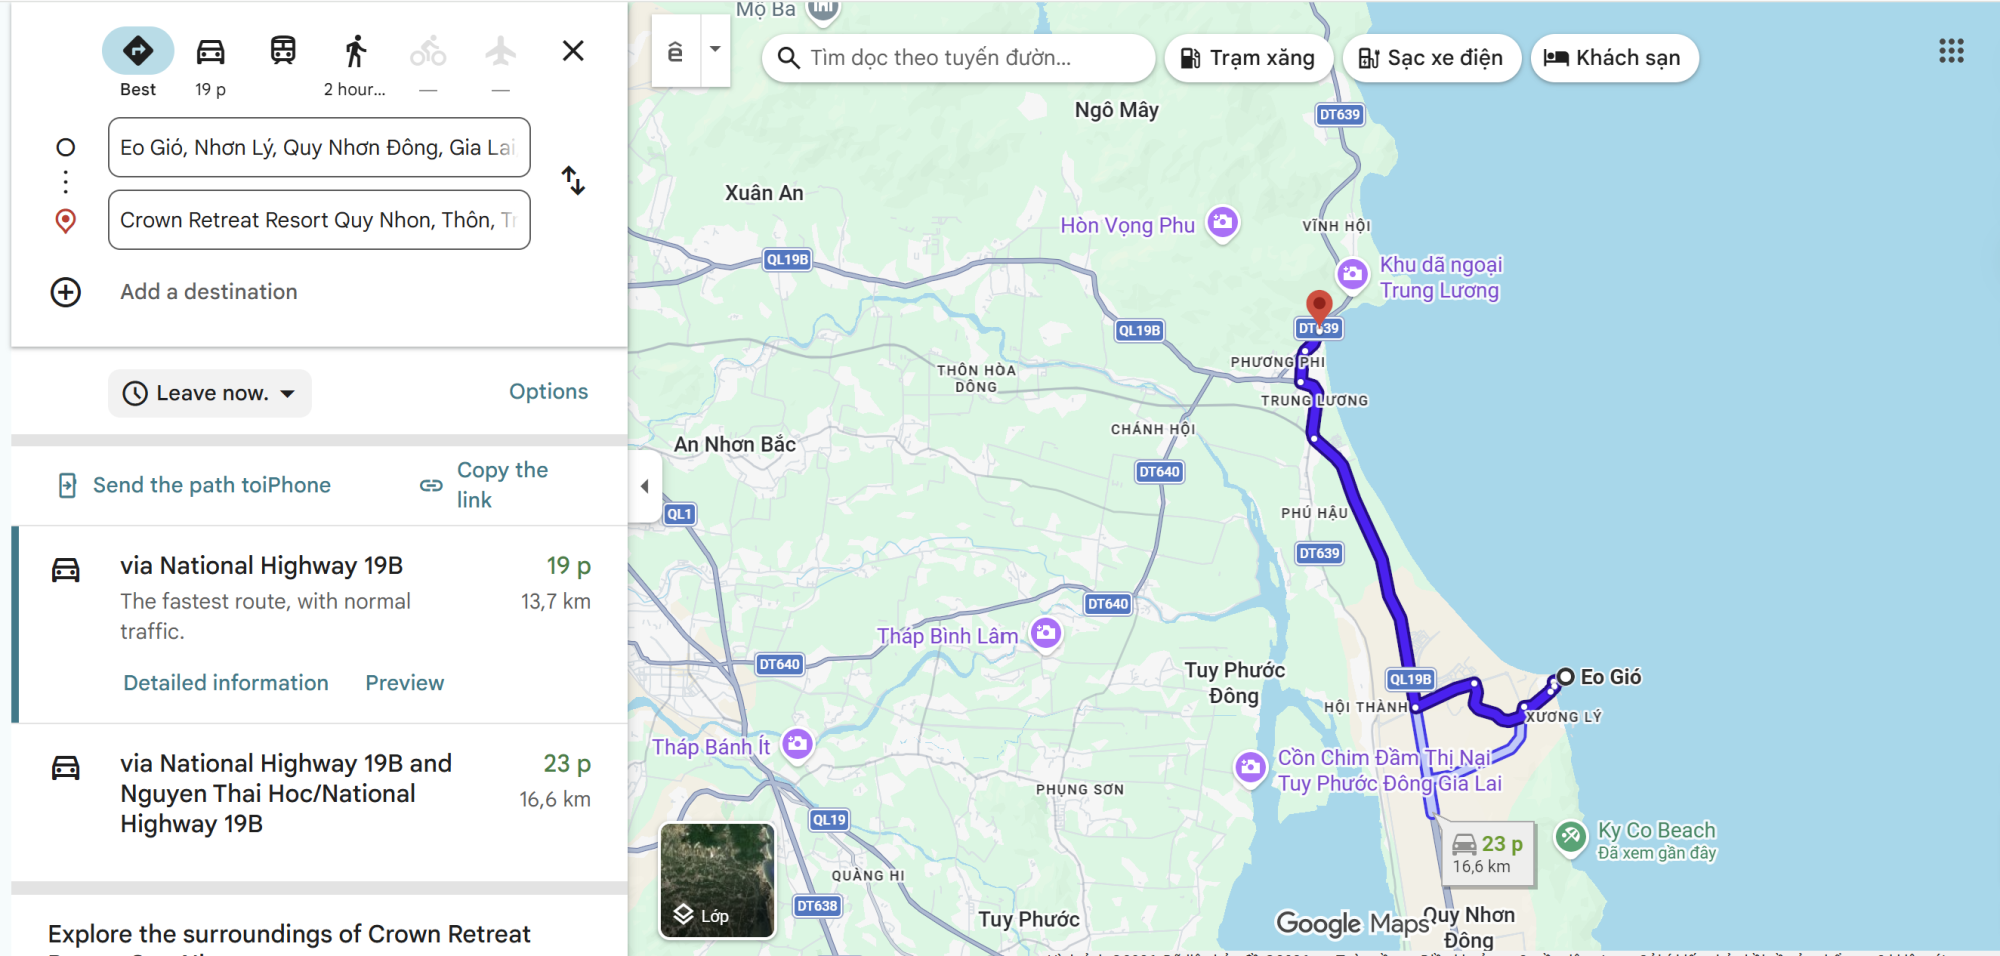Image resolution: width=2000 pixels, height=956 pixels.
Task: Preview the 19B route
Action: pos(404,683)
